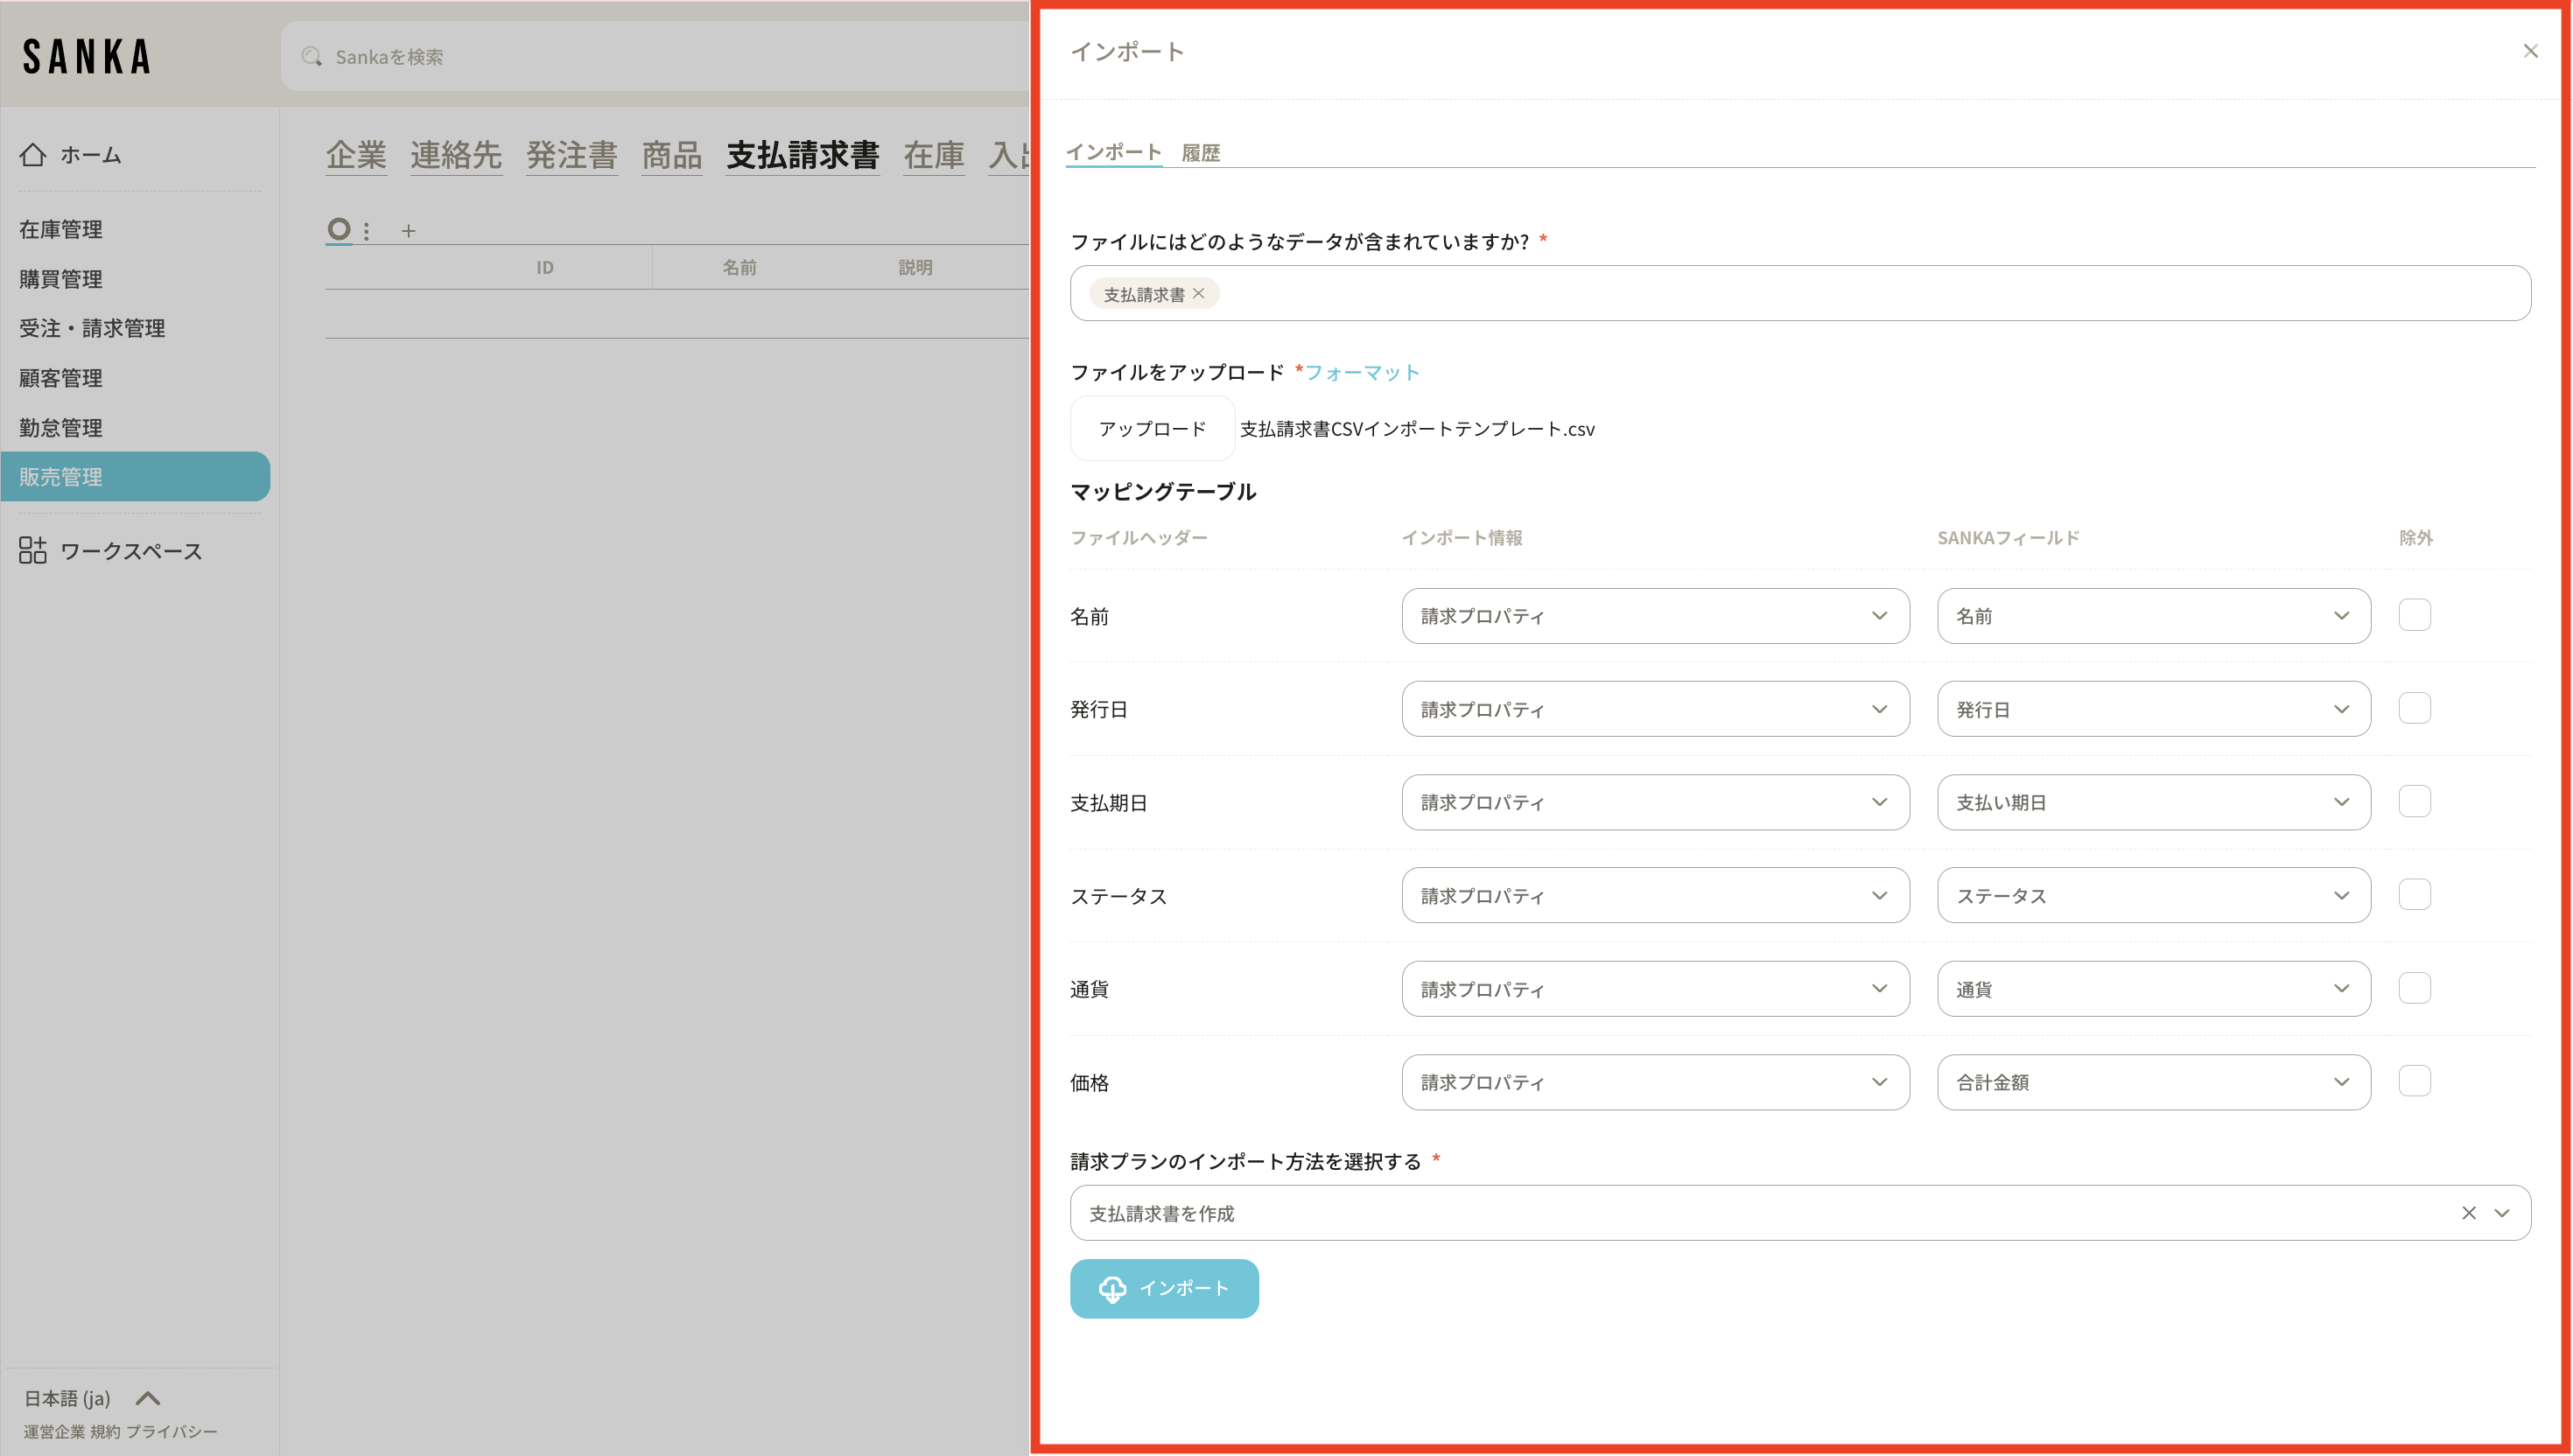Click the Home house icon in sidebar
This screenshot has height=1456, width=2573.
(33, 154)
